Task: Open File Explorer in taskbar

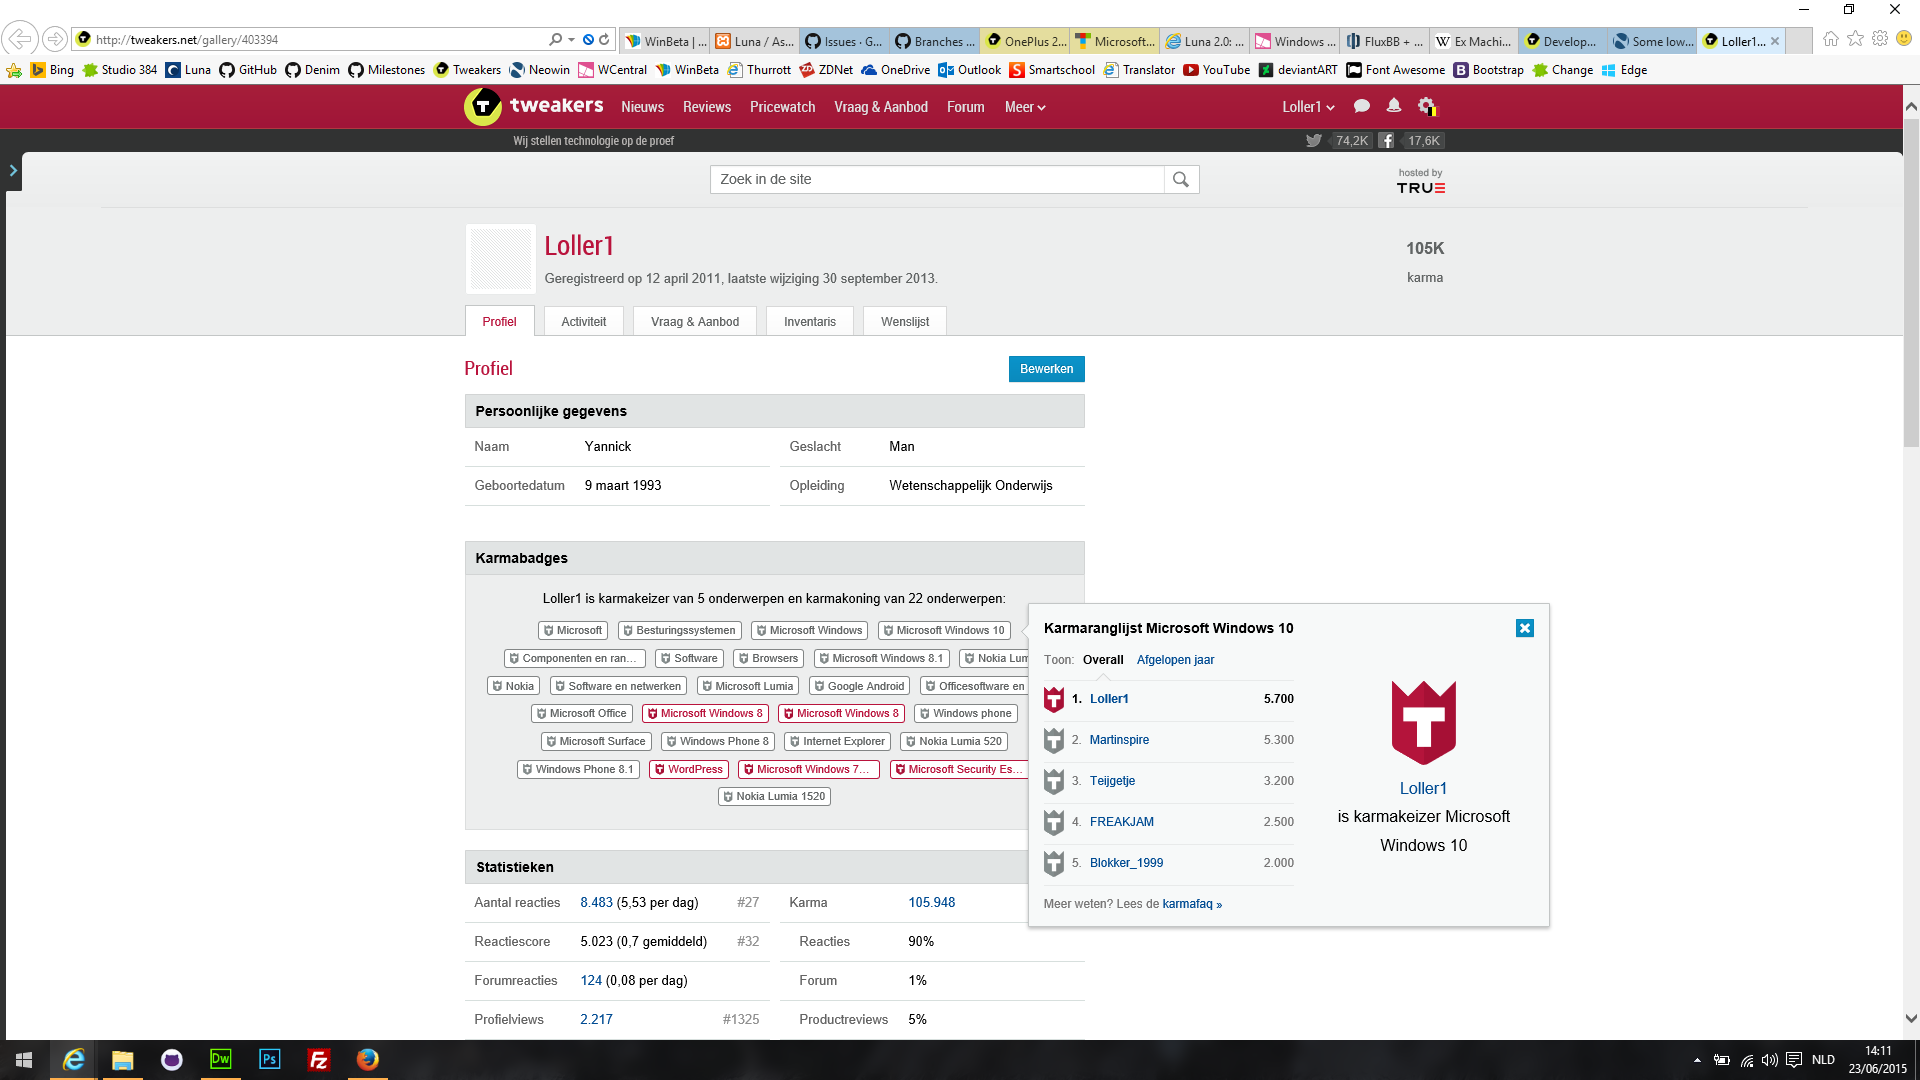Action: coord(122,1060)
